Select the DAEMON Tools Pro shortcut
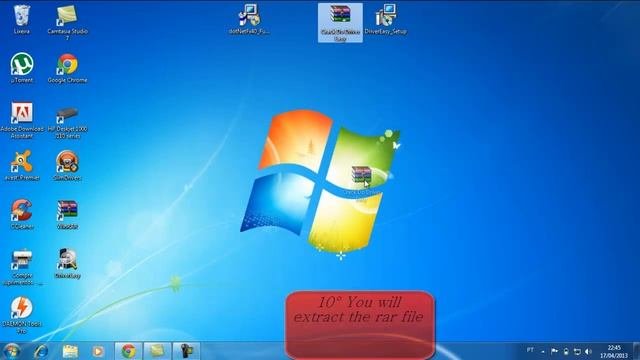The image size is (640, 360). click(x=22, y=316)
